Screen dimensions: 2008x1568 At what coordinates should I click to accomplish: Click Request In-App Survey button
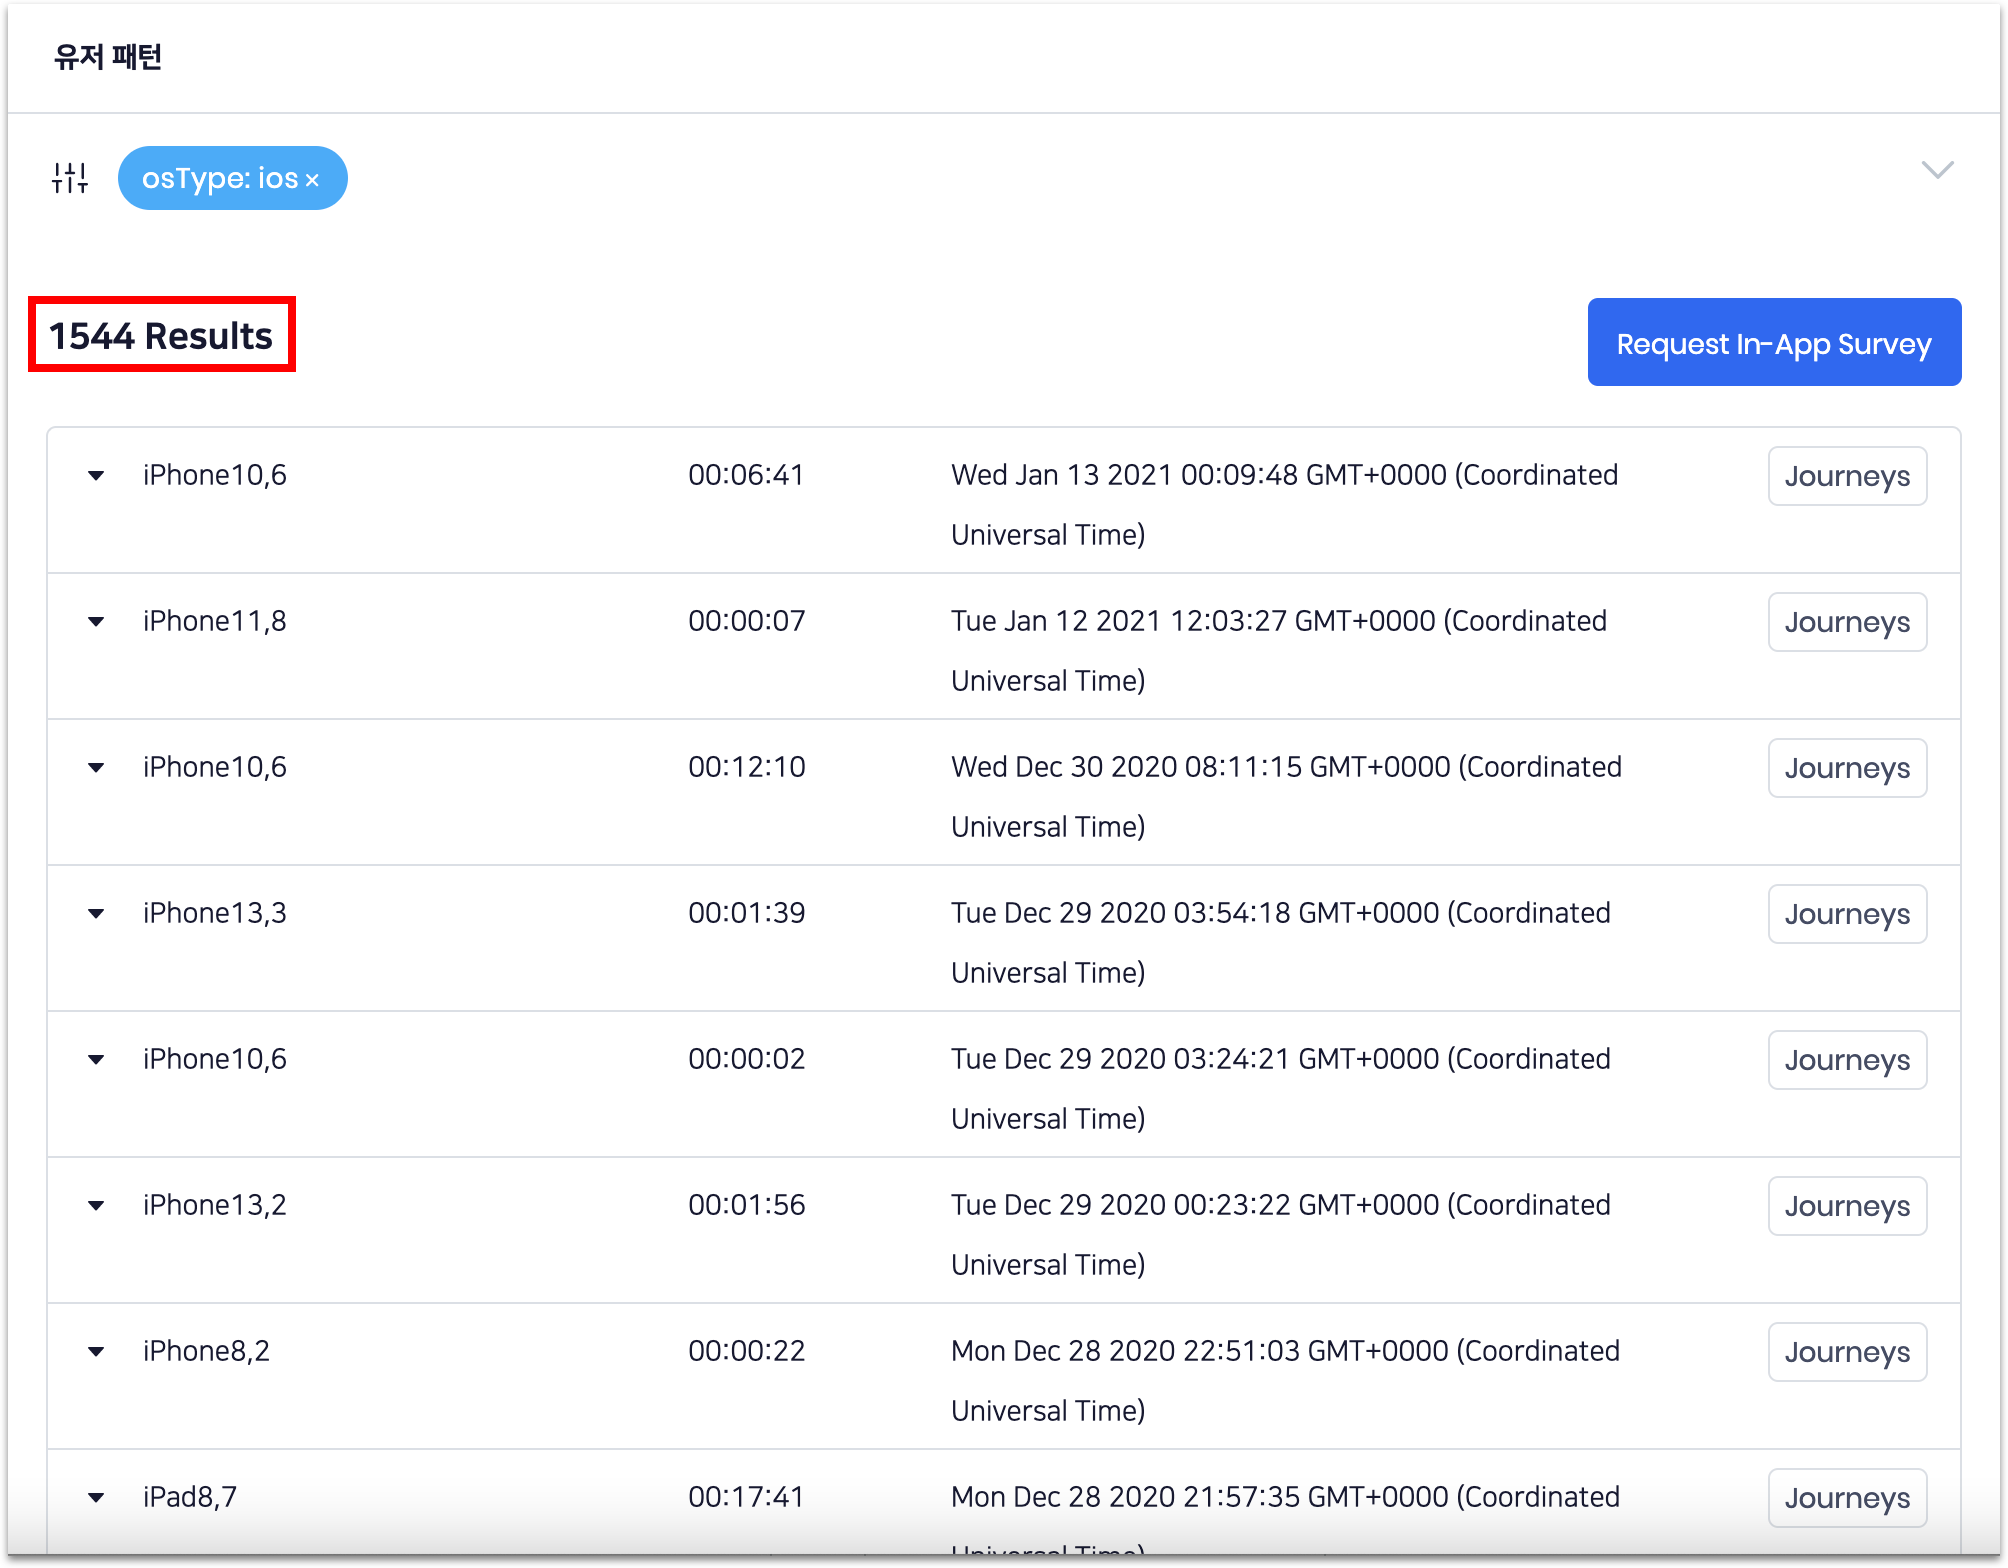pyautogui.click(x=1773, y=343)
